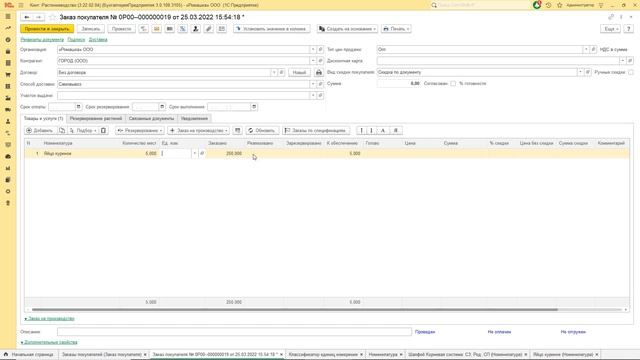This screenshot has height=360, width=640.
Task: Switch to 'Начальная страница' bottom tab
Action: [x=29, y=354]
